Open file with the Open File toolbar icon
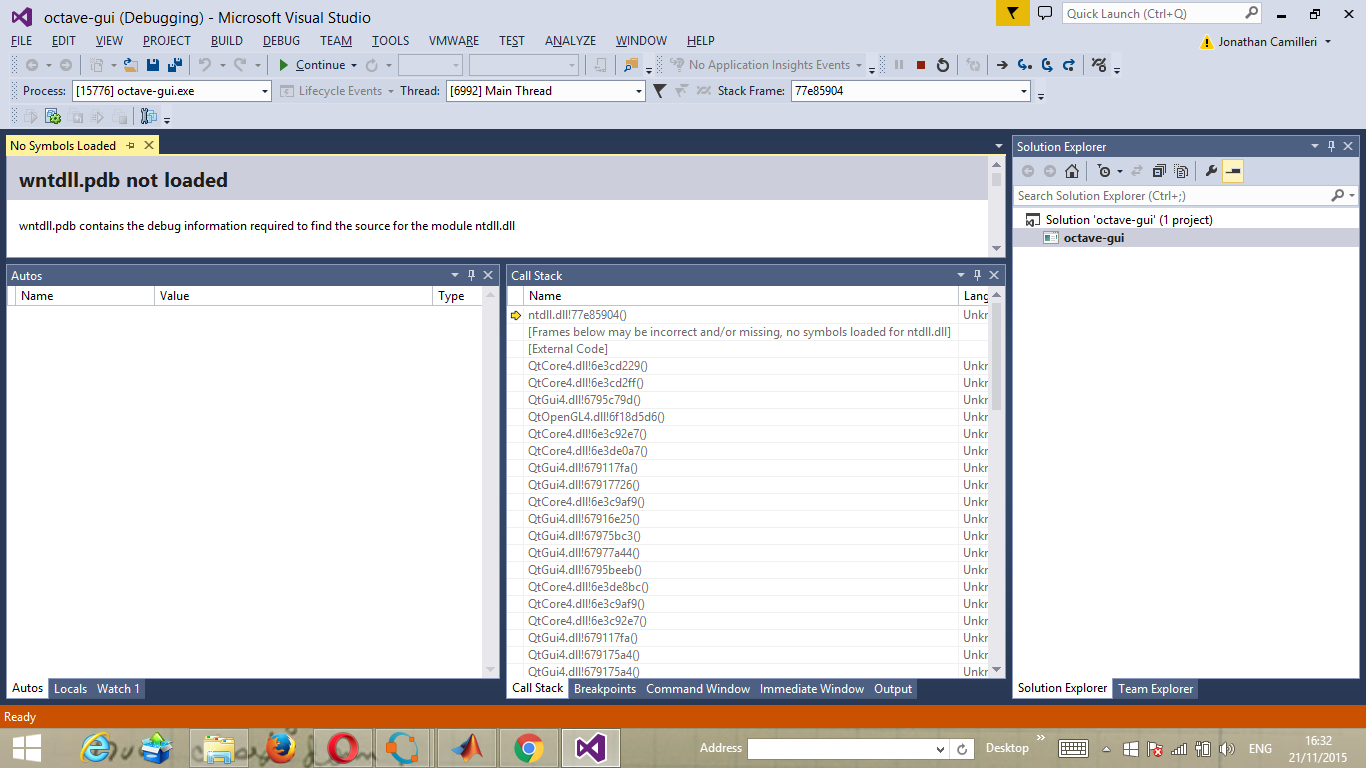The width and height of the screenshot is (1366, 768). (x=130, y=65)
